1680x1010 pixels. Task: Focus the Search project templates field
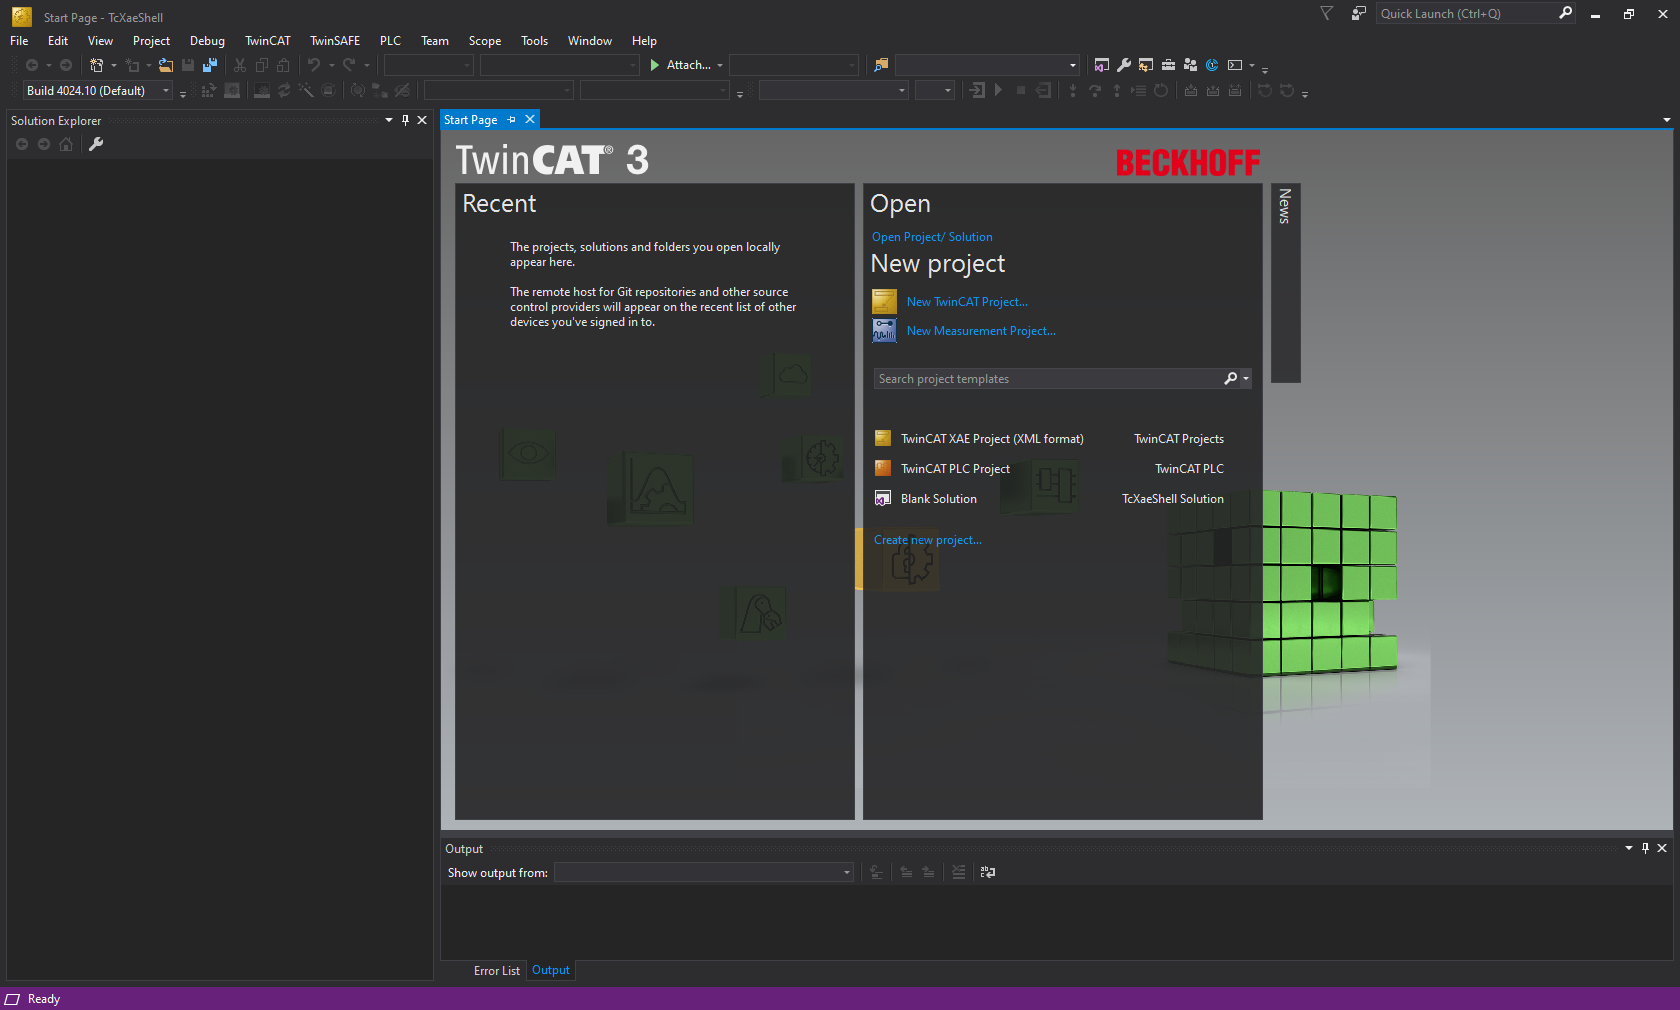point(1047,379)
